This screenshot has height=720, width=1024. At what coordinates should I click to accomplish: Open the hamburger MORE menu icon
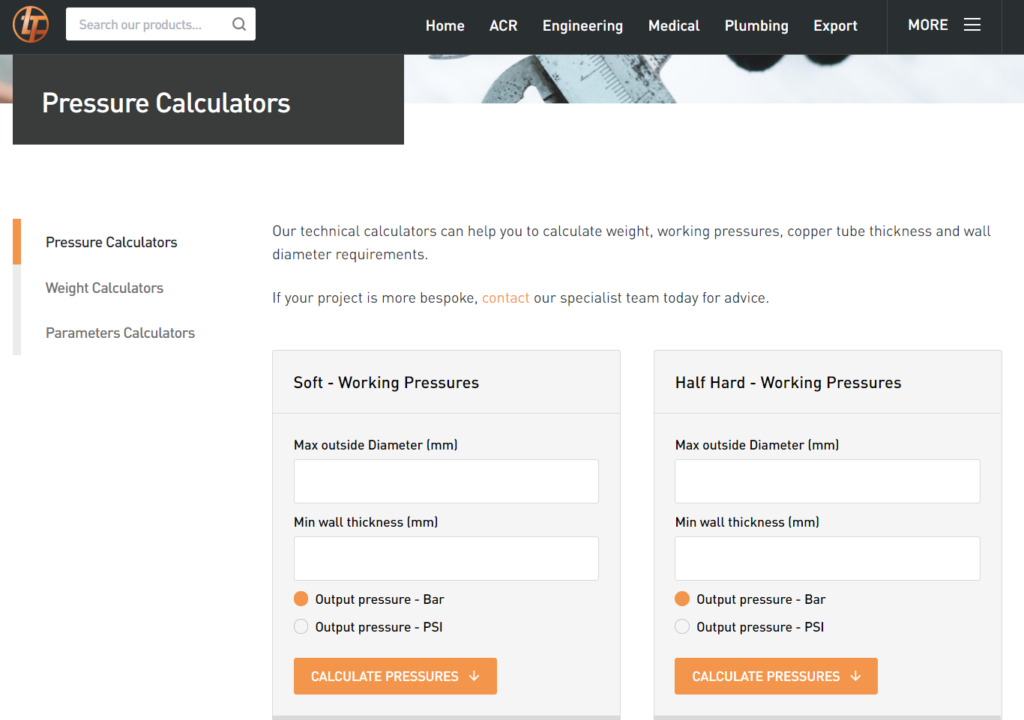click(972, 25)
